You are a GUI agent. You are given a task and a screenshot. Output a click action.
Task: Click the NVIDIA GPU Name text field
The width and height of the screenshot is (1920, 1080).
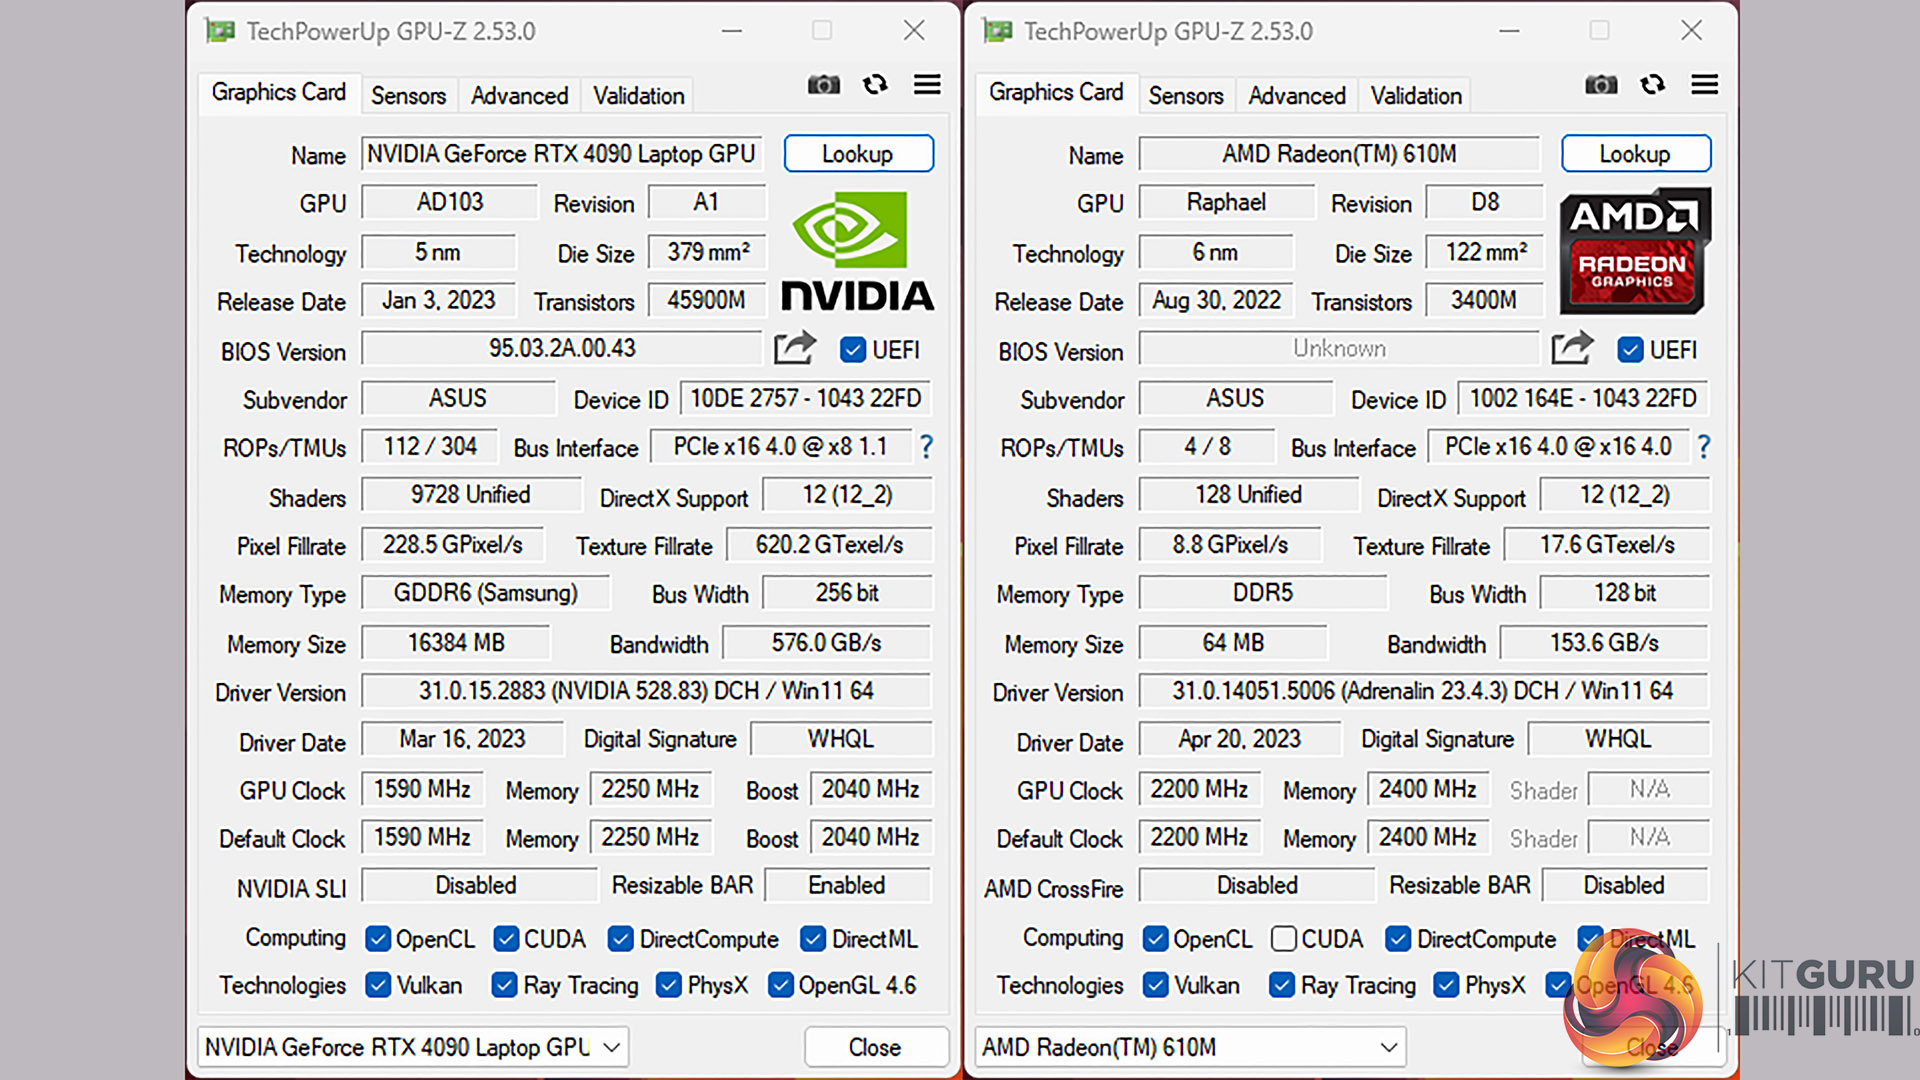pos(561,154)
